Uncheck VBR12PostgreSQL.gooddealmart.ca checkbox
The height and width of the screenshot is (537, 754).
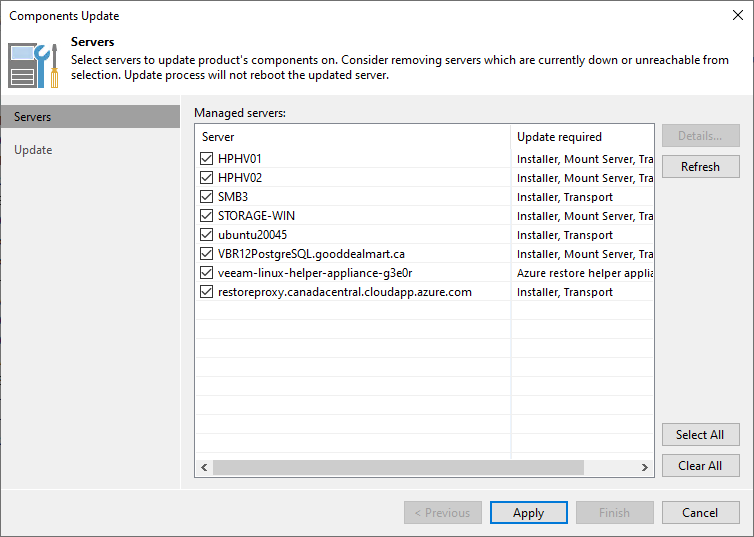207,254
